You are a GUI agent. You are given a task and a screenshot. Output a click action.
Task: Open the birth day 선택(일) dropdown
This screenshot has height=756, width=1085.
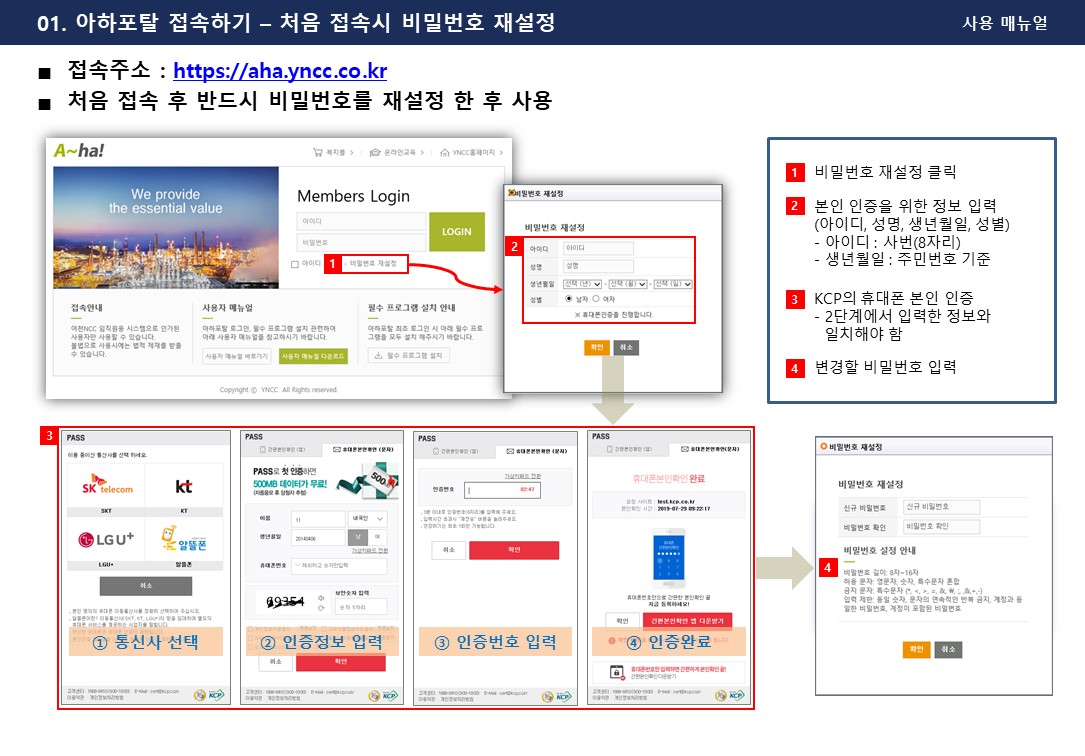coord(672,284)
